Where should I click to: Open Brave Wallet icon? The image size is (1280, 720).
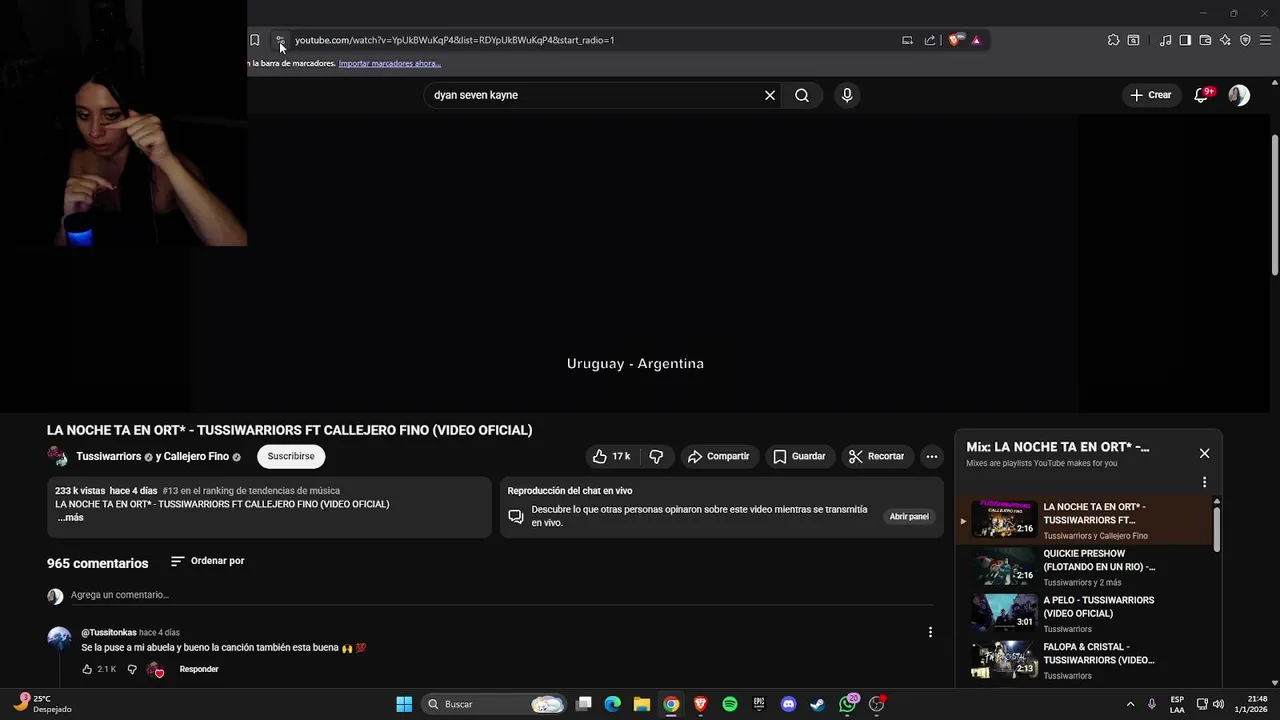click(x=1205, y=40)
